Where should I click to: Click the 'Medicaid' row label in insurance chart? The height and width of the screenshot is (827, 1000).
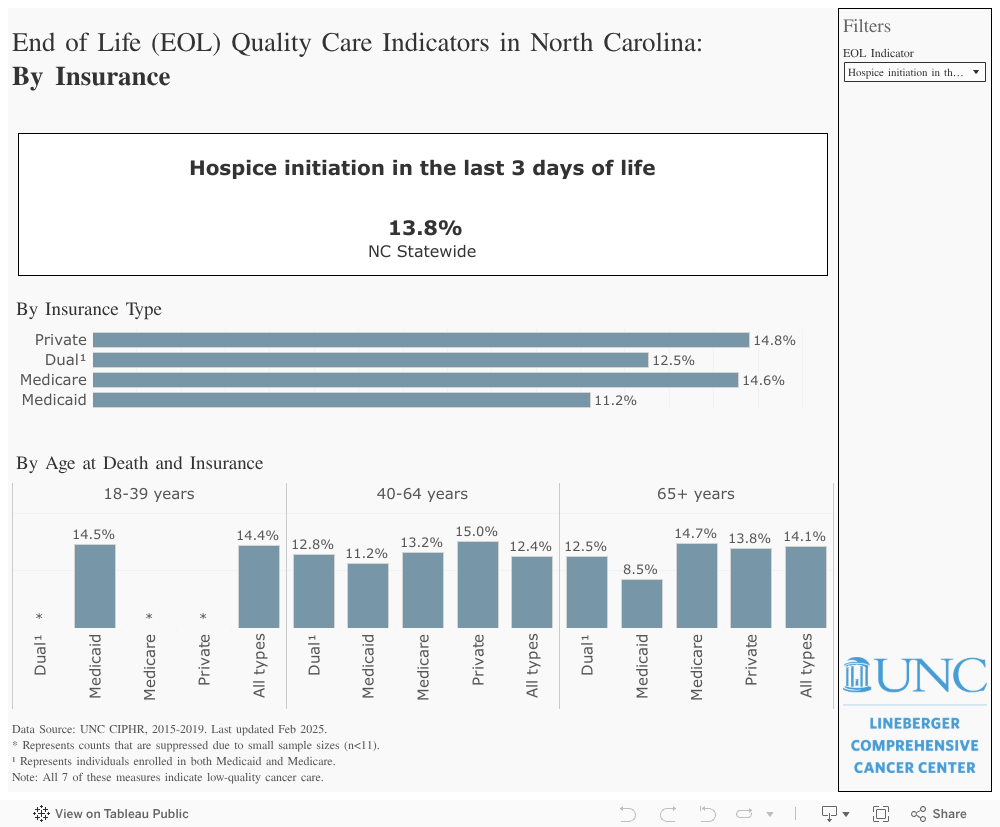click(x=54, y=400)
